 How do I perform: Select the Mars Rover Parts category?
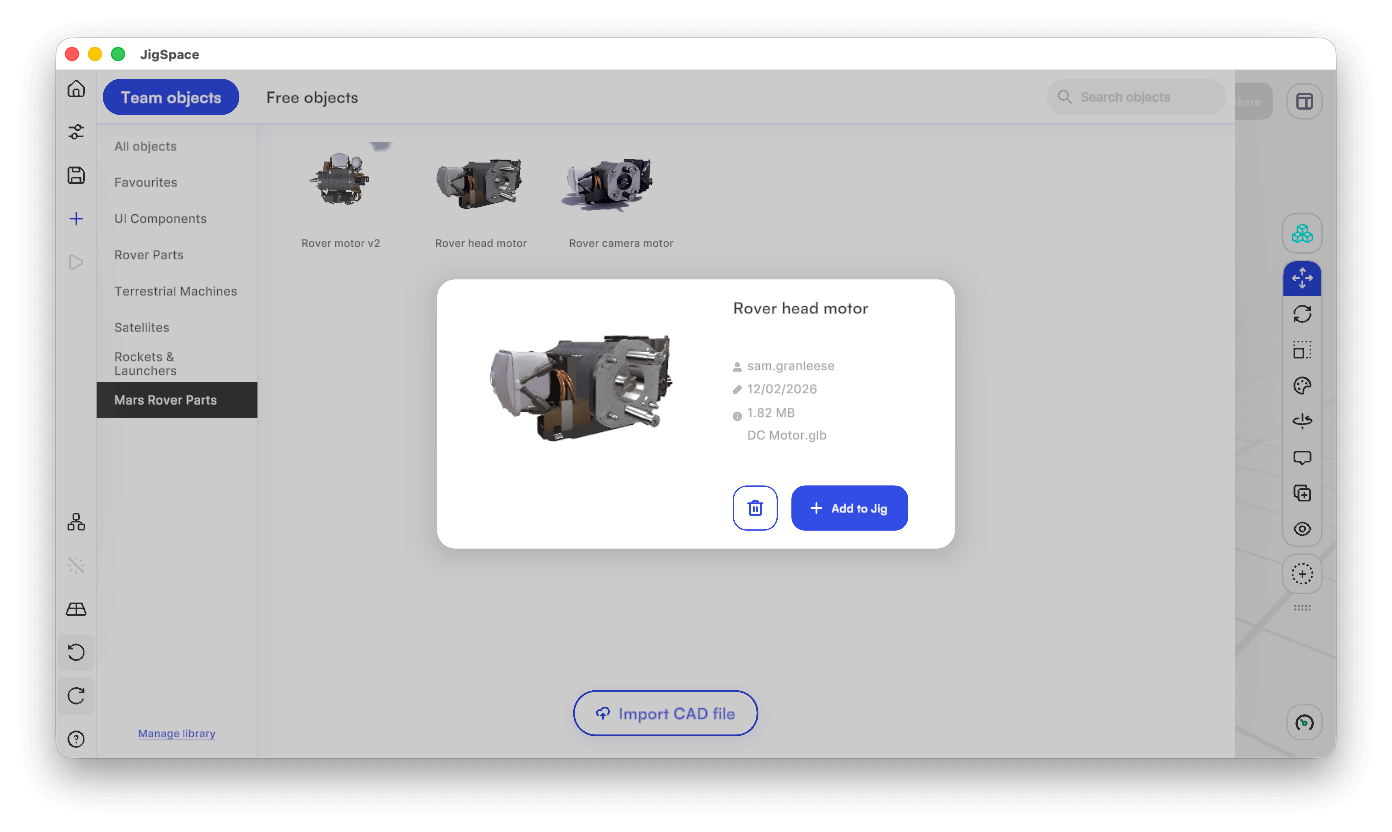177,400
